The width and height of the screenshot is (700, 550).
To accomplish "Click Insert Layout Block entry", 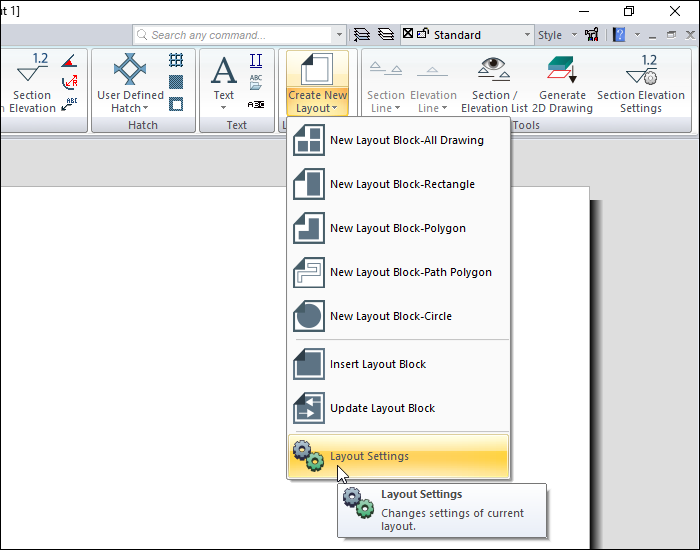I will (378, 365).
